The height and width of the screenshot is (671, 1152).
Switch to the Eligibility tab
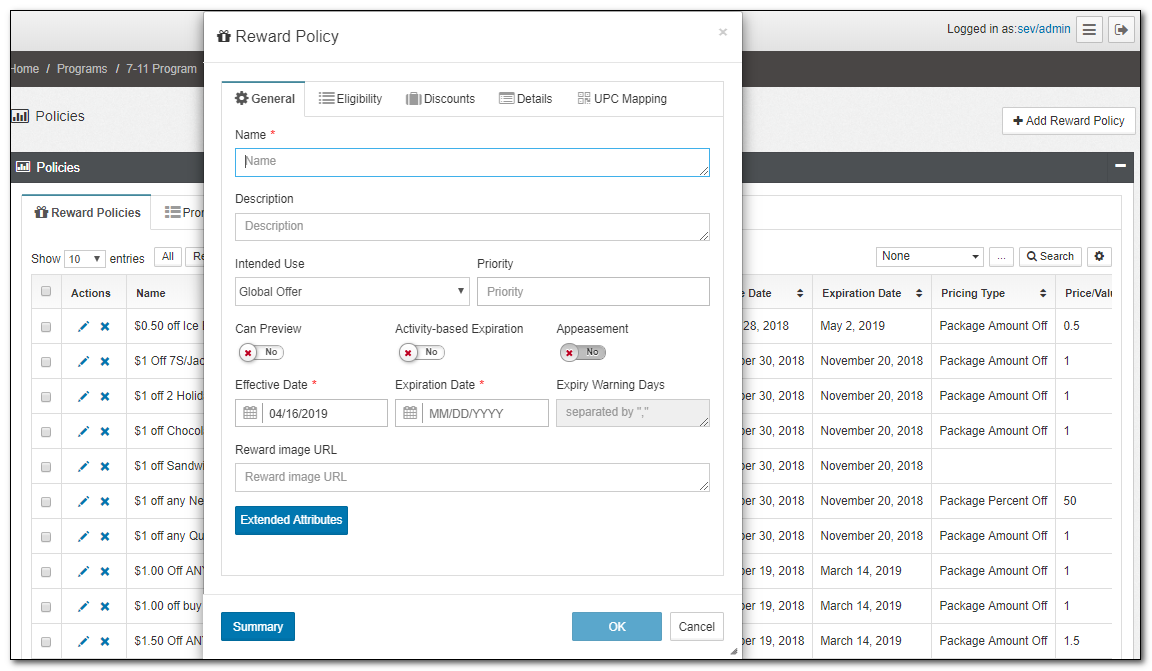click(x=350, y=99)
